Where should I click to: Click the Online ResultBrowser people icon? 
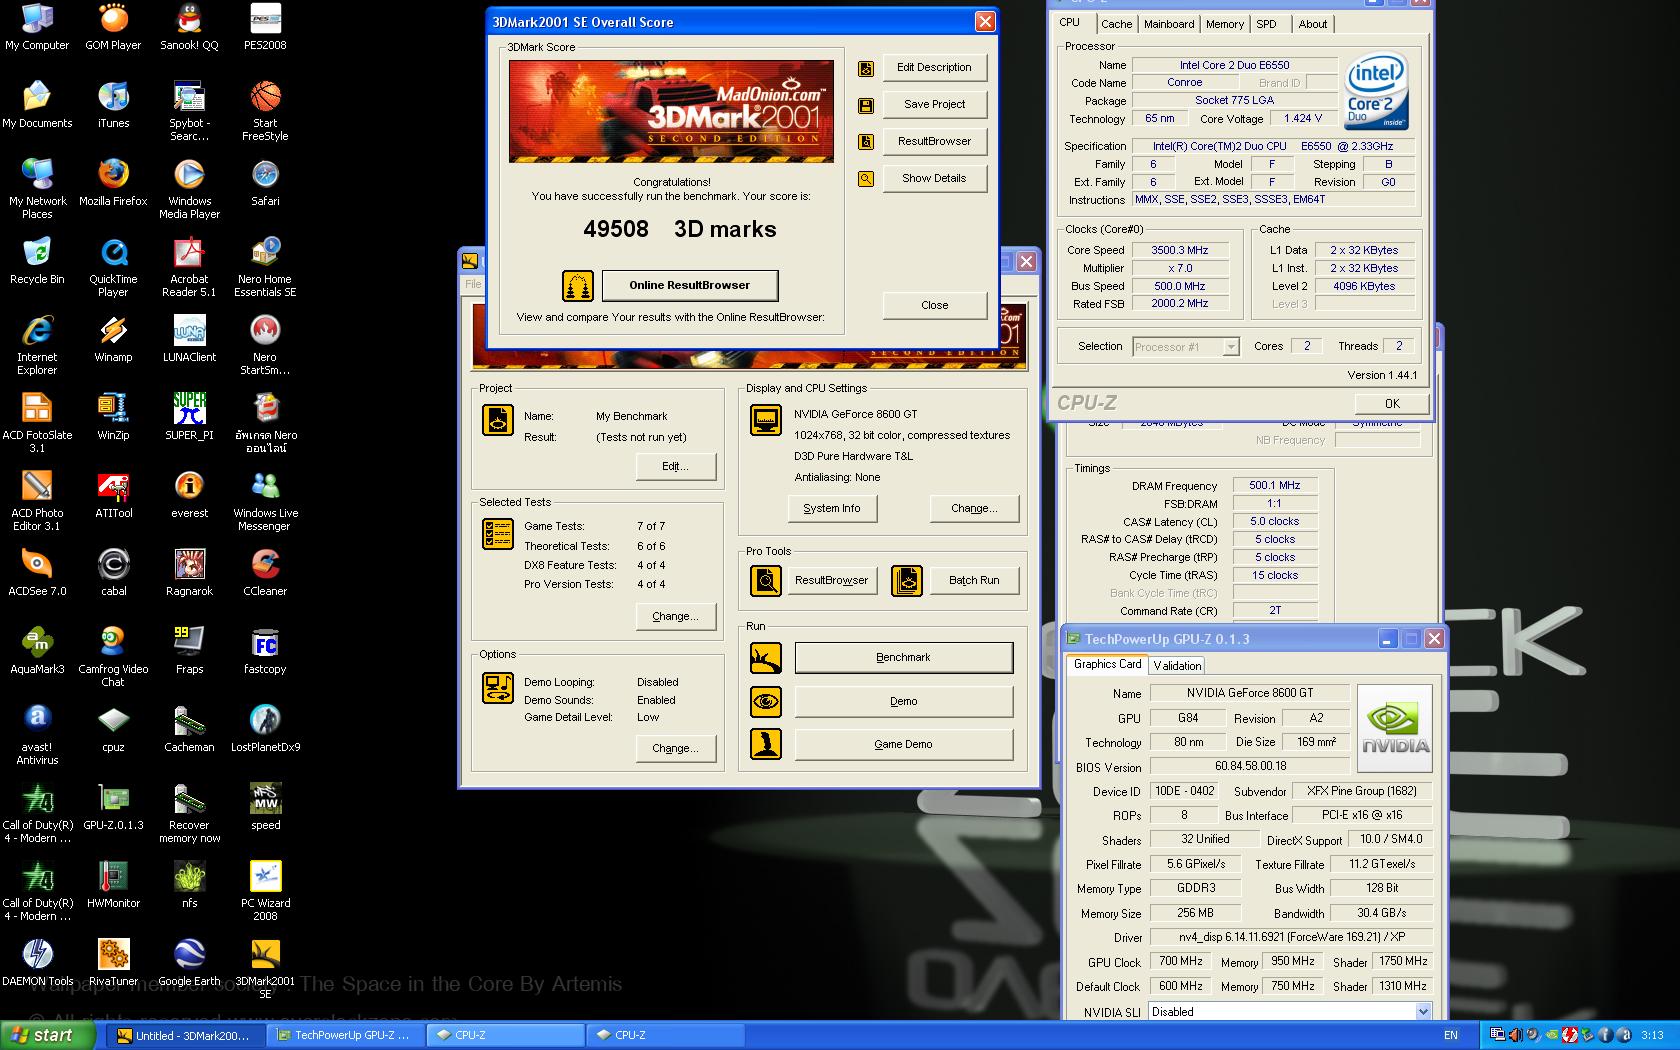tap(578, 286)
